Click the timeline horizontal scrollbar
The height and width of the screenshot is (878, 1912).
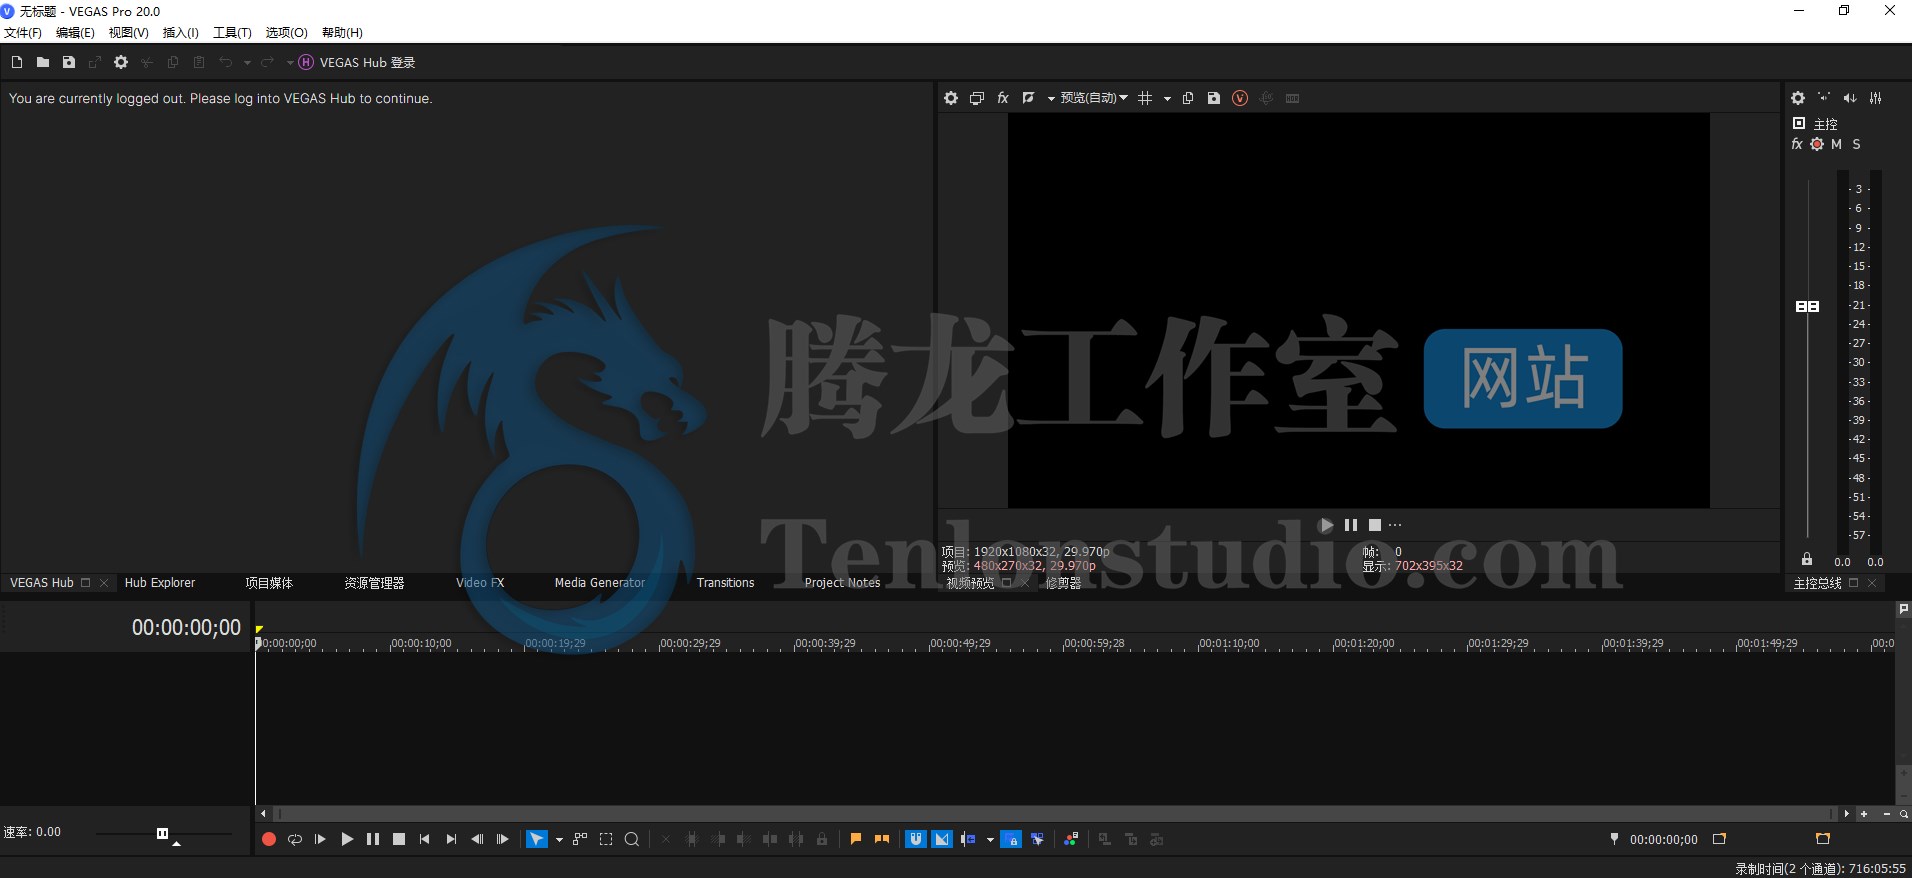1057,814
